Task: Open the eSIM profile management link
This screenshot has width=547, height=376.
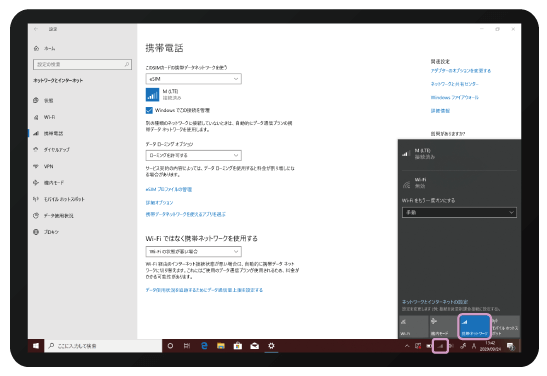Action: pyautogui.click(x=169, y=189)
